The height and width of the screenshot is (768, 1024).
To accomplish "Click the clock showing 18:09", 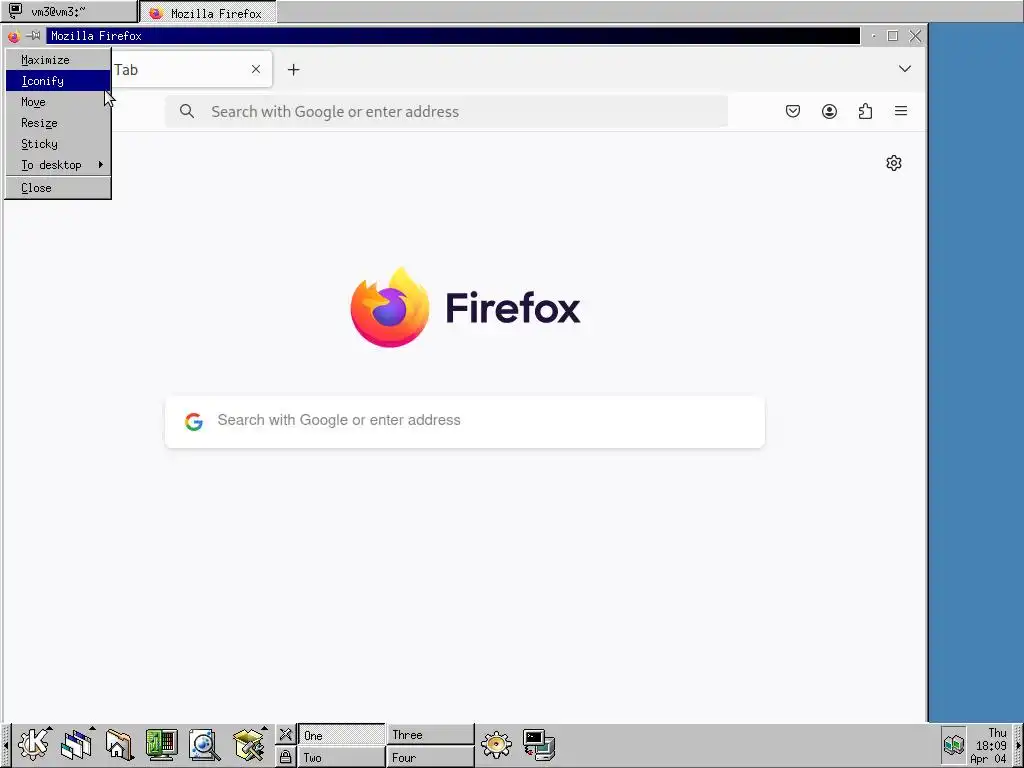I will click(991, 745).
